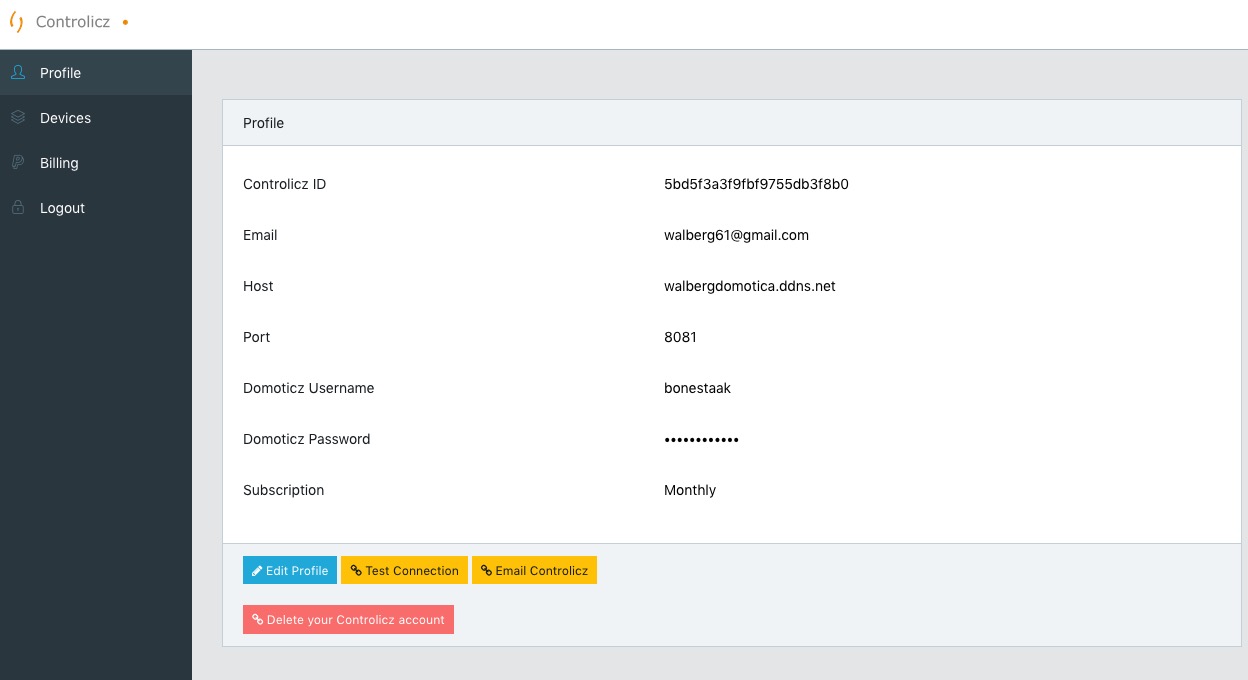Click the Controlicz brand name text

73,22
